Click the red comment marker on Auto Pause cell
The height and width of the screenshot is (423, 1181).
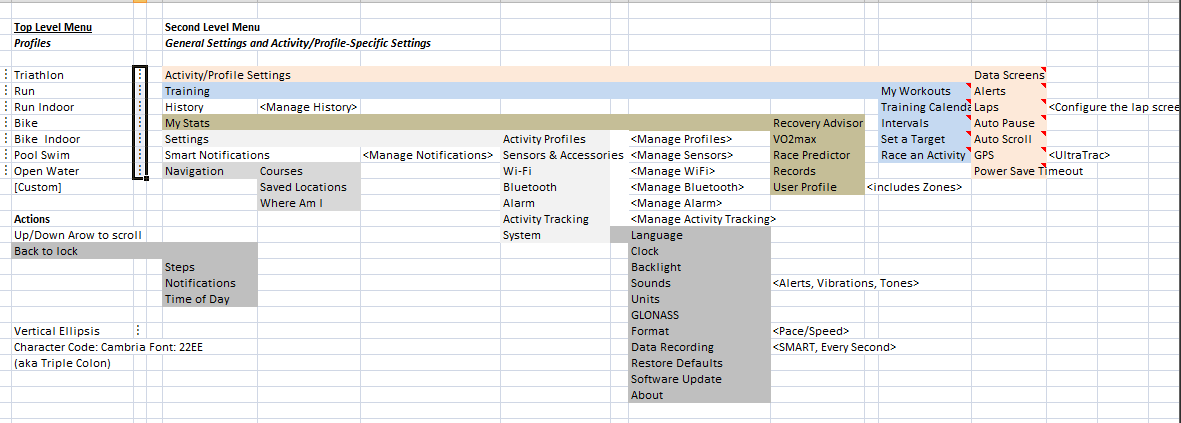pyautogui.click(x=1042, y=118)
